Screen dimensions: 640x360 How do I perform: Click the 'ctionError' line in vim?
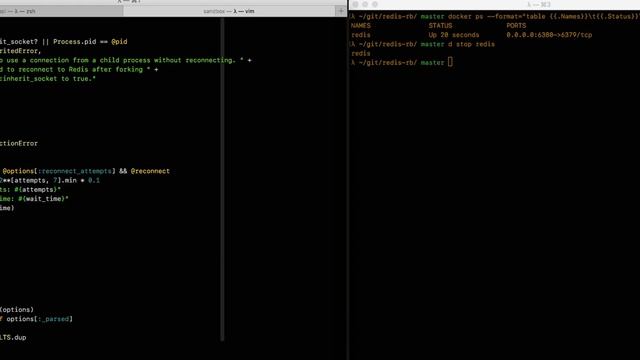pos(19,143)
